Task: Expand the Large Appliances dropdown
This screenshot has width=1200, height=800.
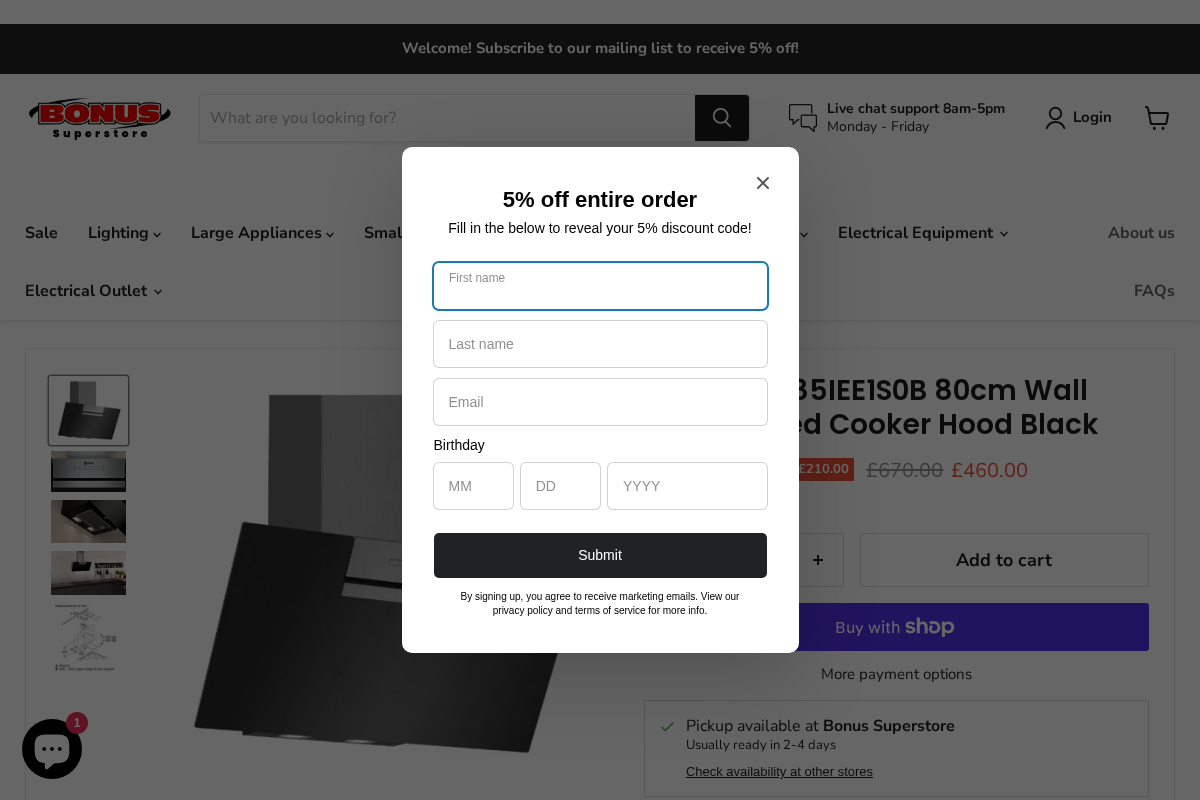Action: (262, 233)
